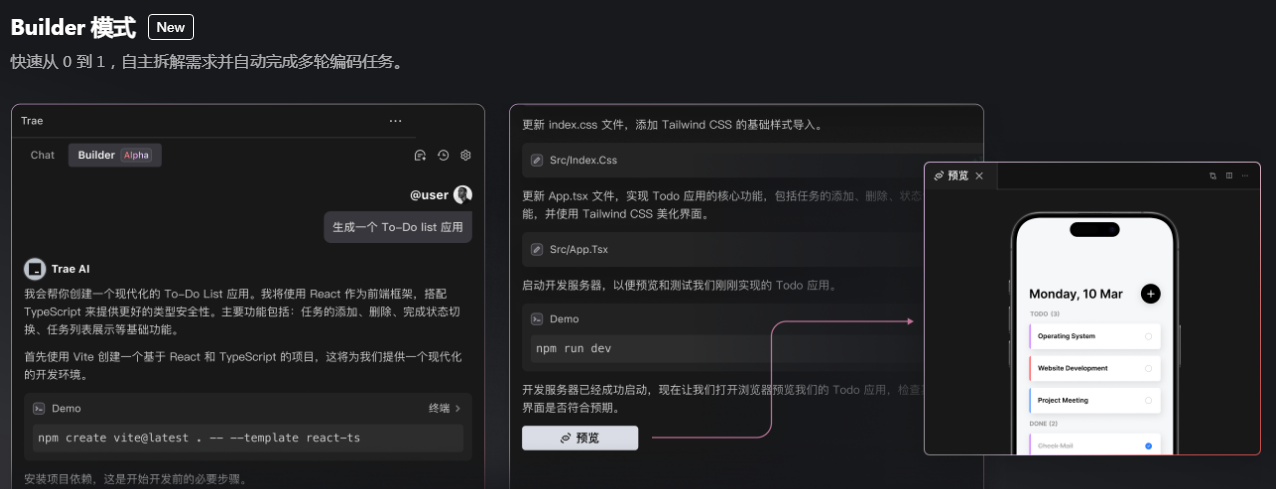
Task: Open the chat history clock icon
Action: (x=443, y=155)
